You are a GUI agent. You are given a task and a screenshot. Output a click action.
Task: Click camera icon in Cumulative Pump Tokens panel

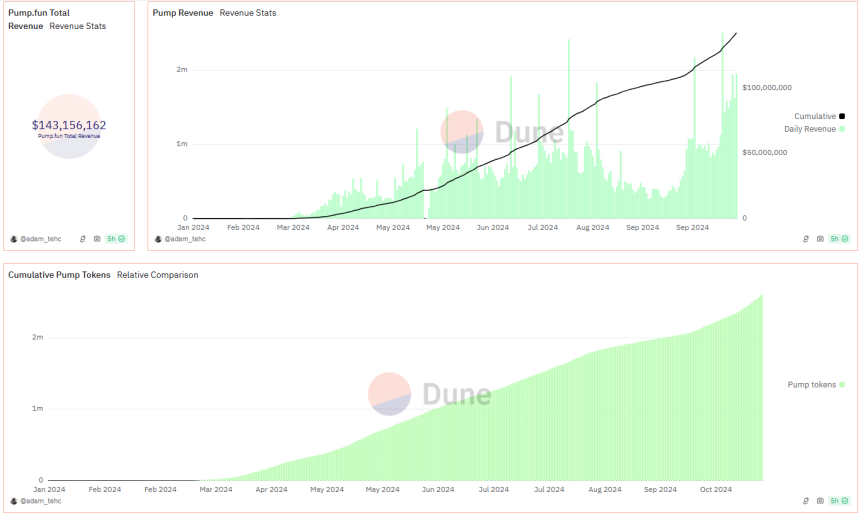tap(820, 500)
